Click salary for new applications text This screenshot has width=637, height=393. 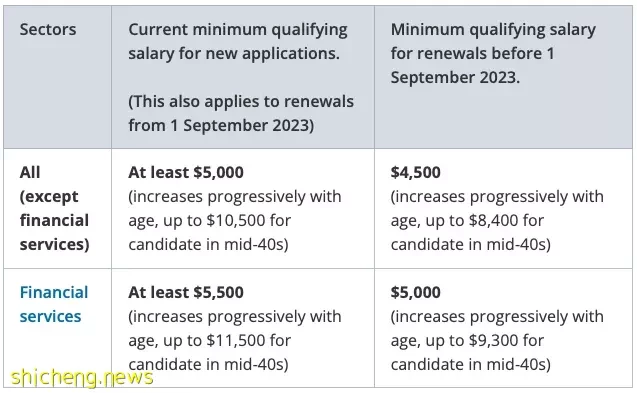234,53
